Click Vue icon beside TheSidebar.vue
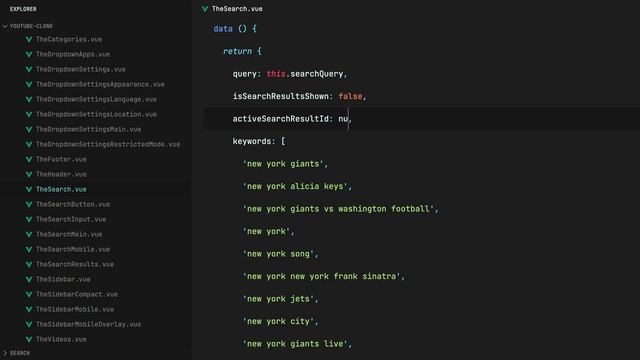 click(x=29, y=280)
